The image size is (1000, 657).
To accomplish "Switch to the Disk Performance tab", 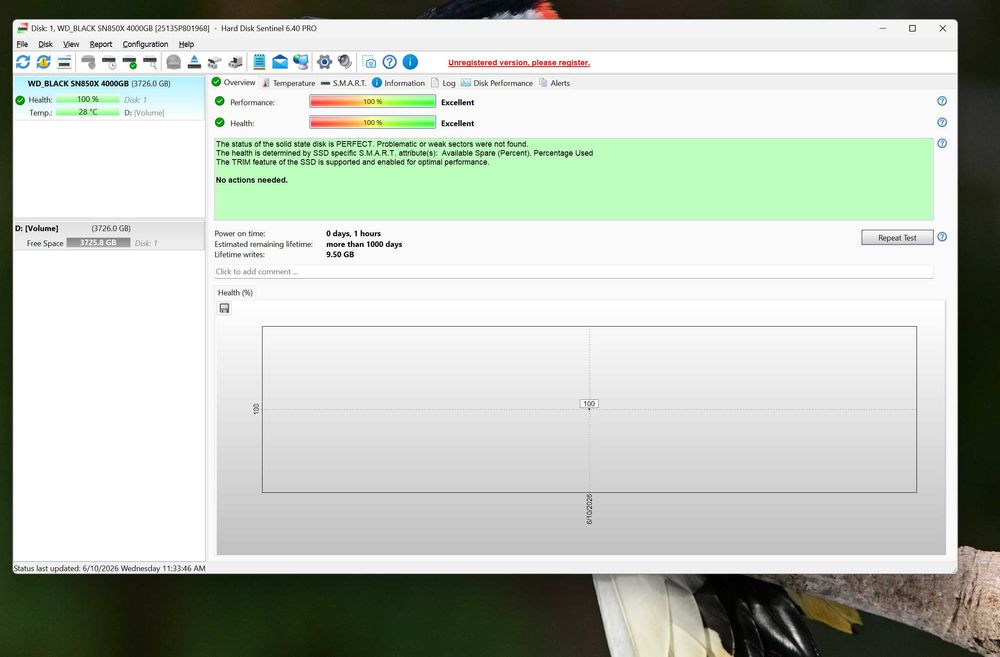I will pyautogui.click(x=496, y=83).
